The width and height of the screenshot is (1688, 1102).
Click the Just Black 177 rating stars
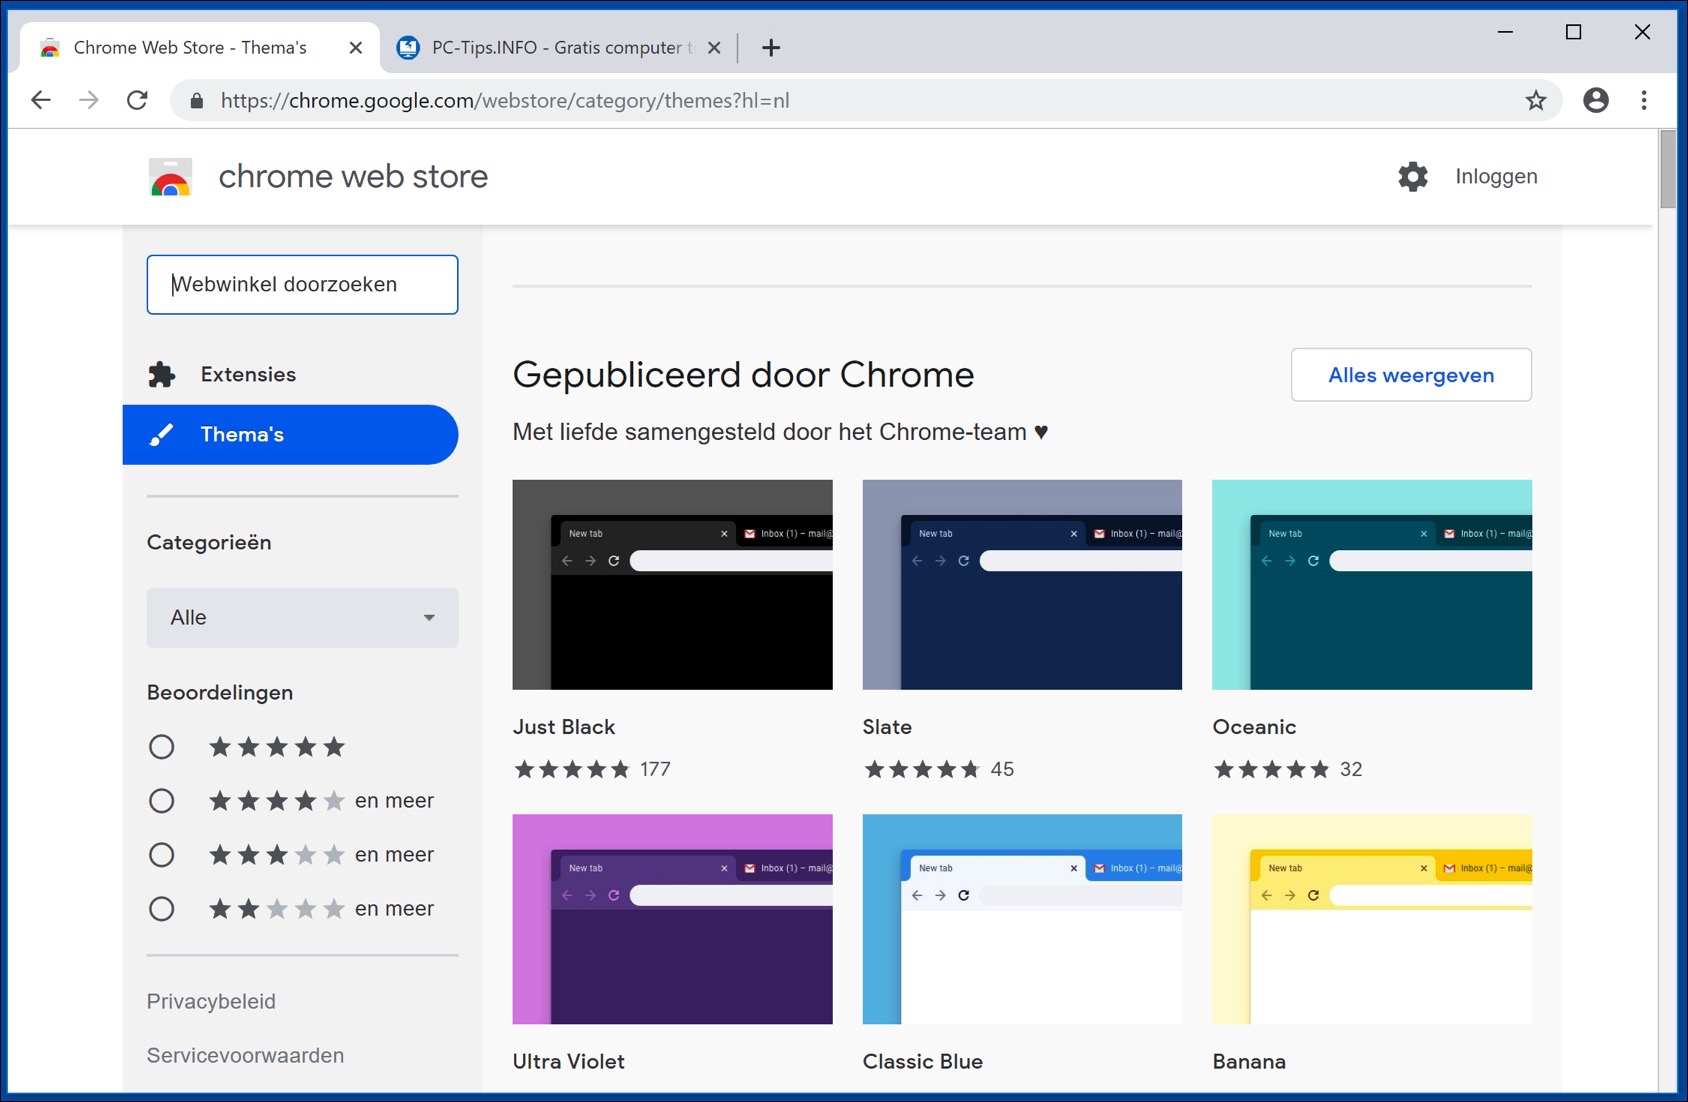[x=572, y=769]
